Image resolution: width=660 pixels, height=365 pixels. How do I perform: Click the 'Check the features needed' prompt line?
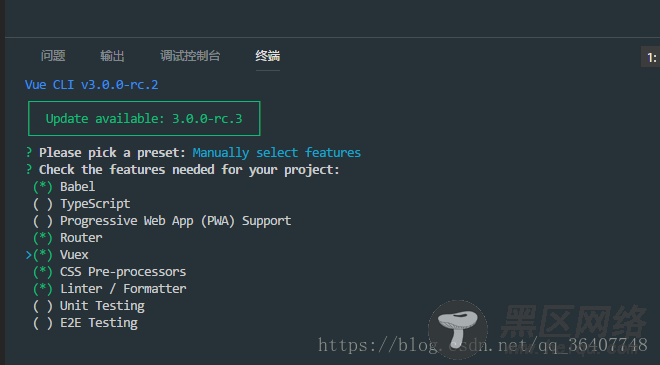[189, 170]
